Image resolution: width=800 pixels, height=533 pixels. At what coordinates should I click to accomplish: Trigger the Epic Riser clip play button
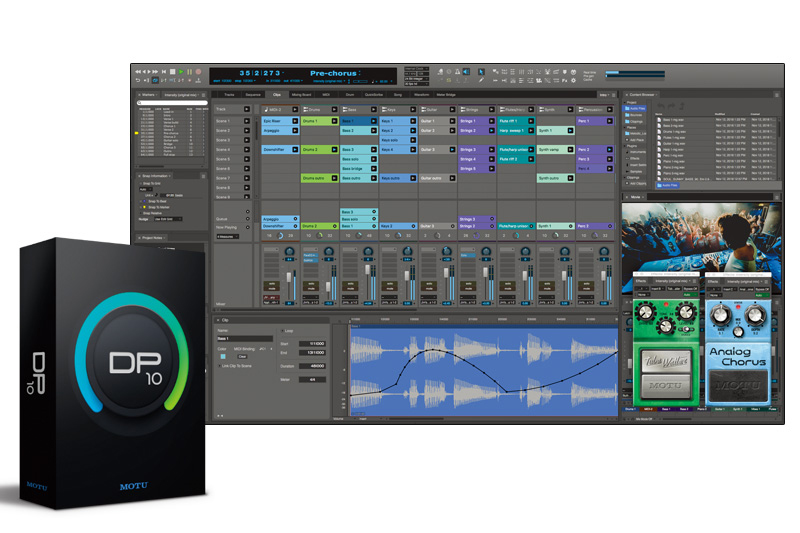click(295, 121)
